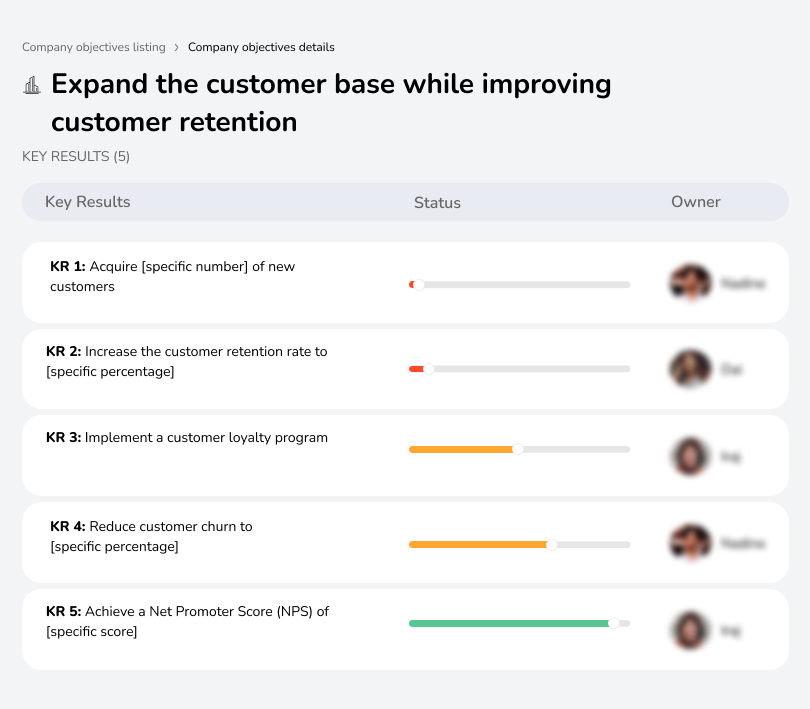
Task: Click the chevron in the breadcrumb trail
Action: coord(177,47)
